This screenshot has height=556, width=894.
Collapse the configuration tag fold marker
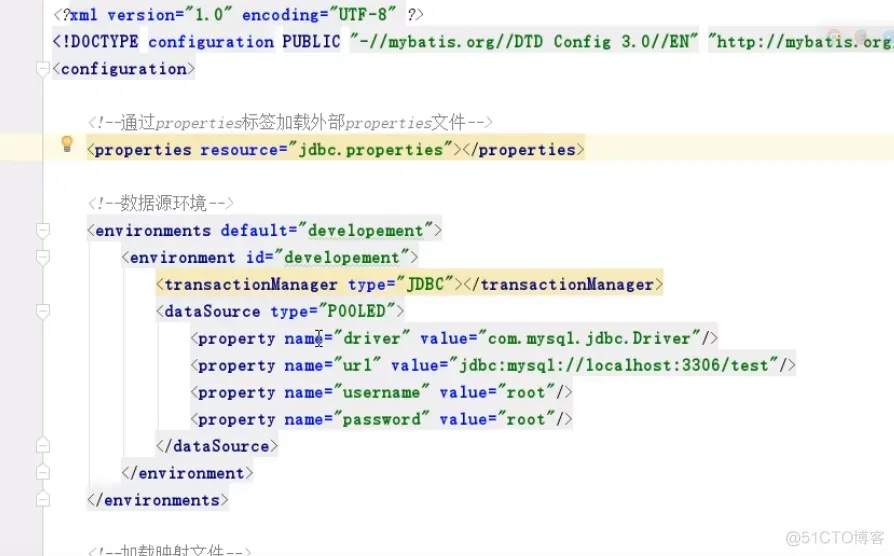pos(43,69)
